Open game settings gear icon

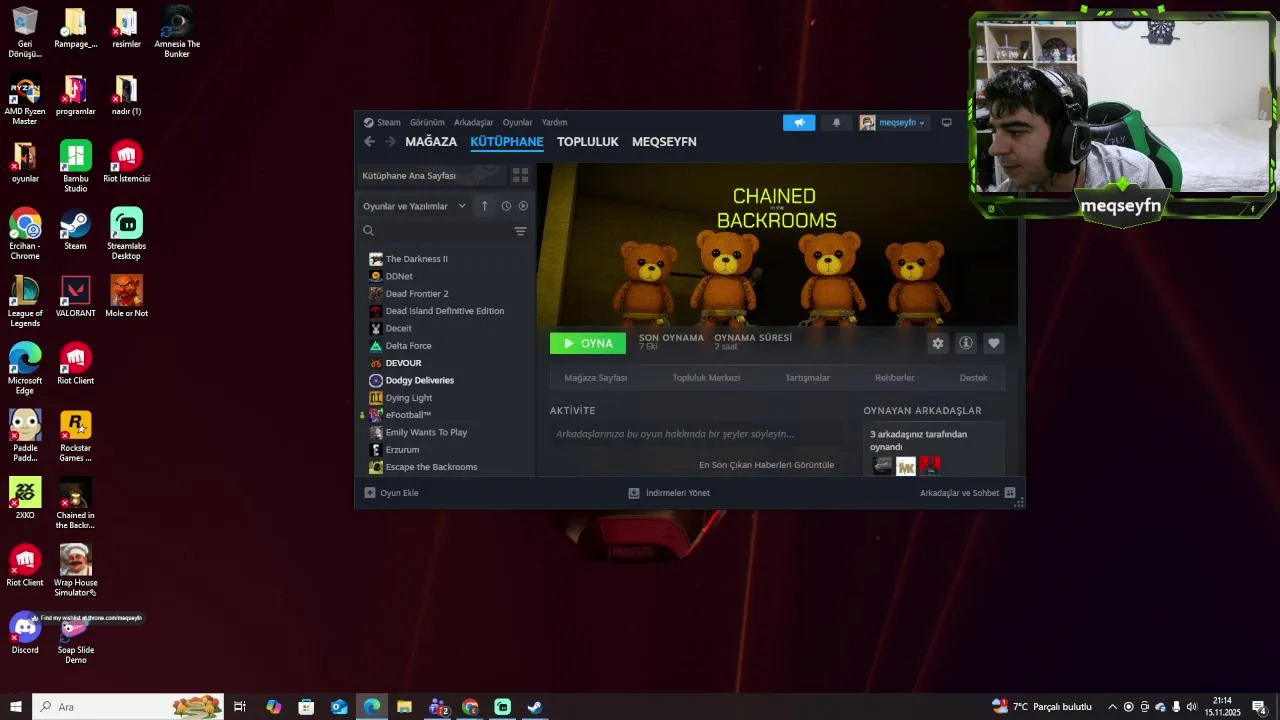tap(938, 343)
